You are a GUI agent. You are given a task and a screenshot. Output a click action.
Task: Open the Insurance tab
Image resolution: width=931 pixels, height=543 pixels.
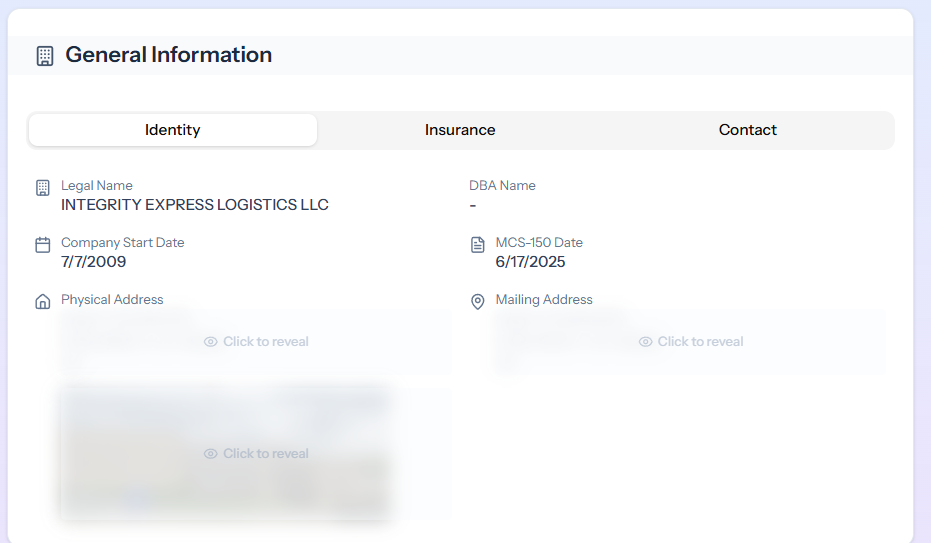(460, 130)
